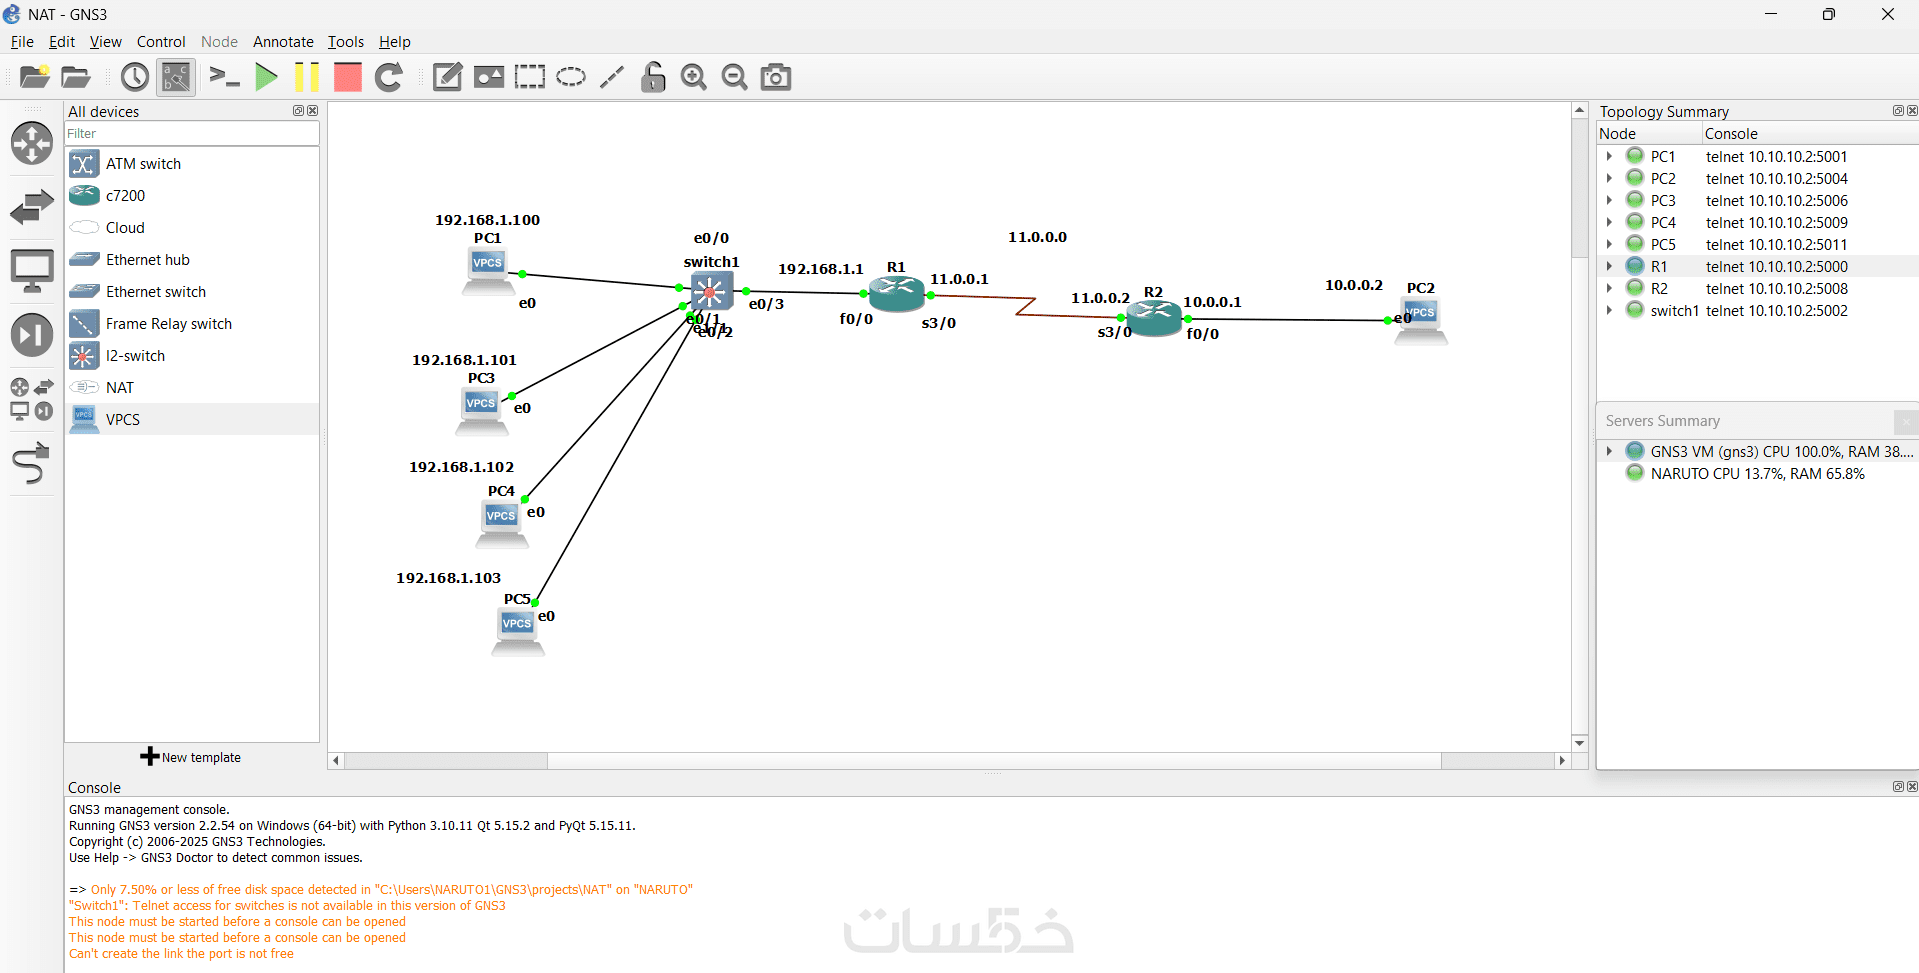This screenshot has height=973, width=1919.
Task: Select the R1 router on the canvas
Action: point(897,293)
